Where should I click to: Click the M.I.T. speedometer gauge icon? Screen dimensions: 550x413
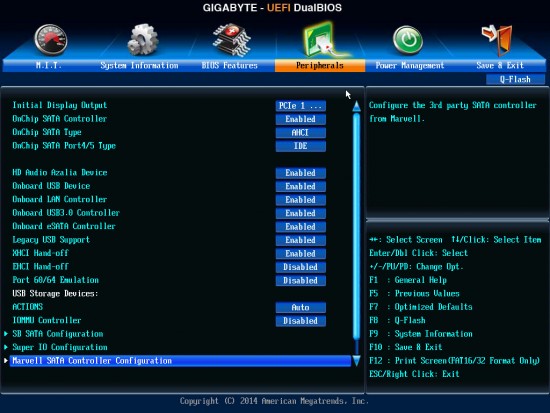[x=51, y=40]
